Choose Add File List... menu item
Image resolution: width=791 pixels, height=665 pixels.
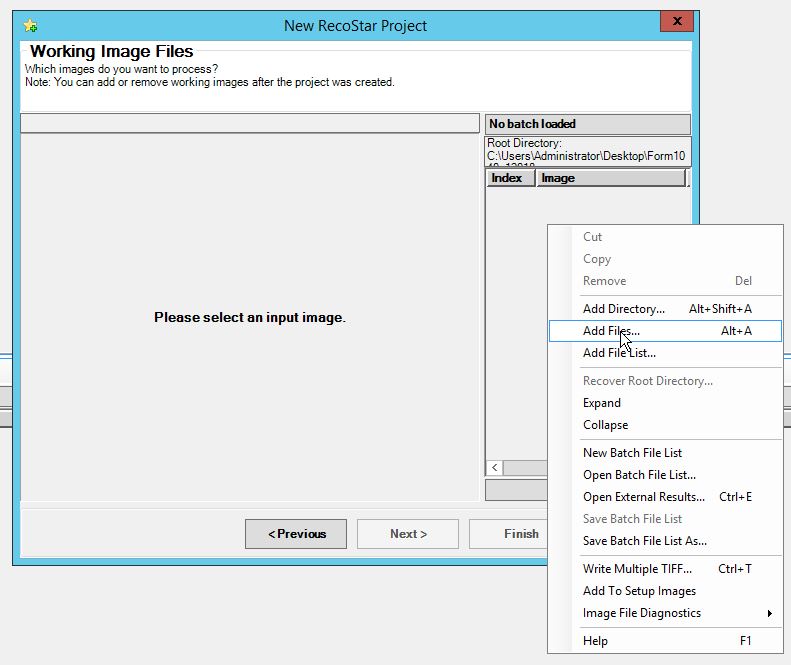665,353
